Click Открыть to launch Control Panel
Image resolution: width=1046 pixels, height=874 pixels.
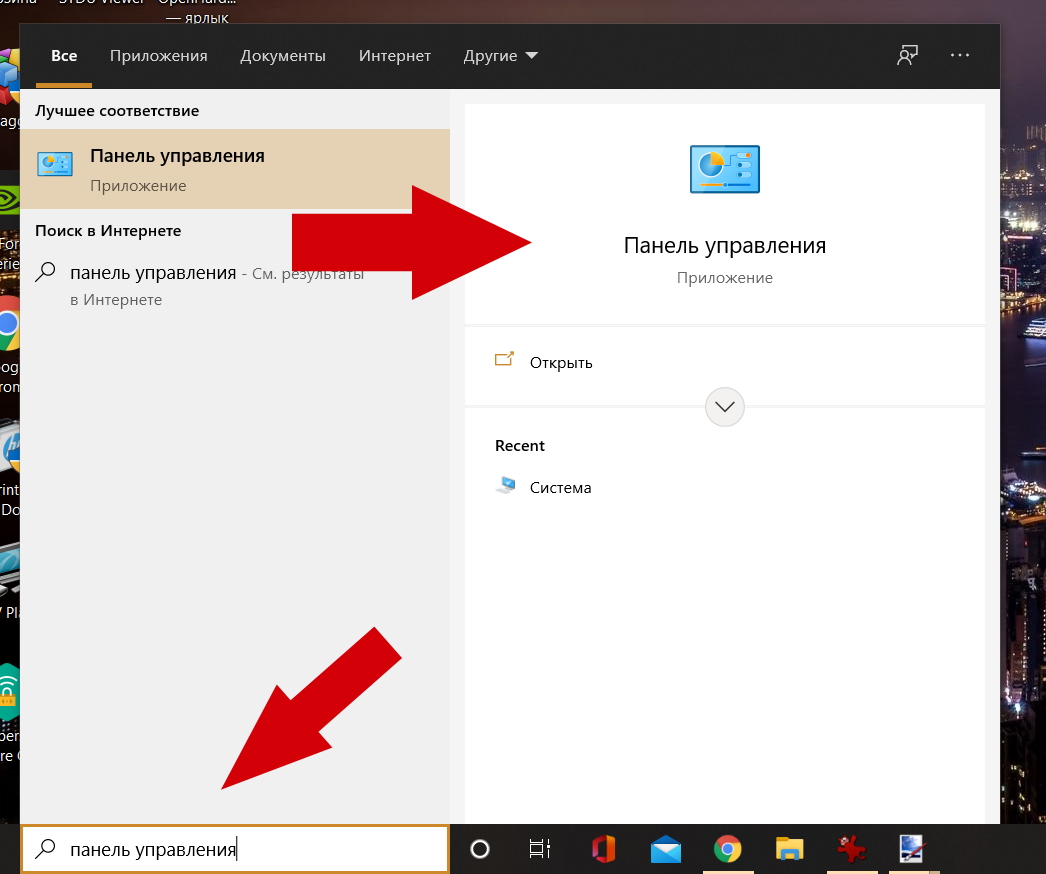tap(724, 363)
